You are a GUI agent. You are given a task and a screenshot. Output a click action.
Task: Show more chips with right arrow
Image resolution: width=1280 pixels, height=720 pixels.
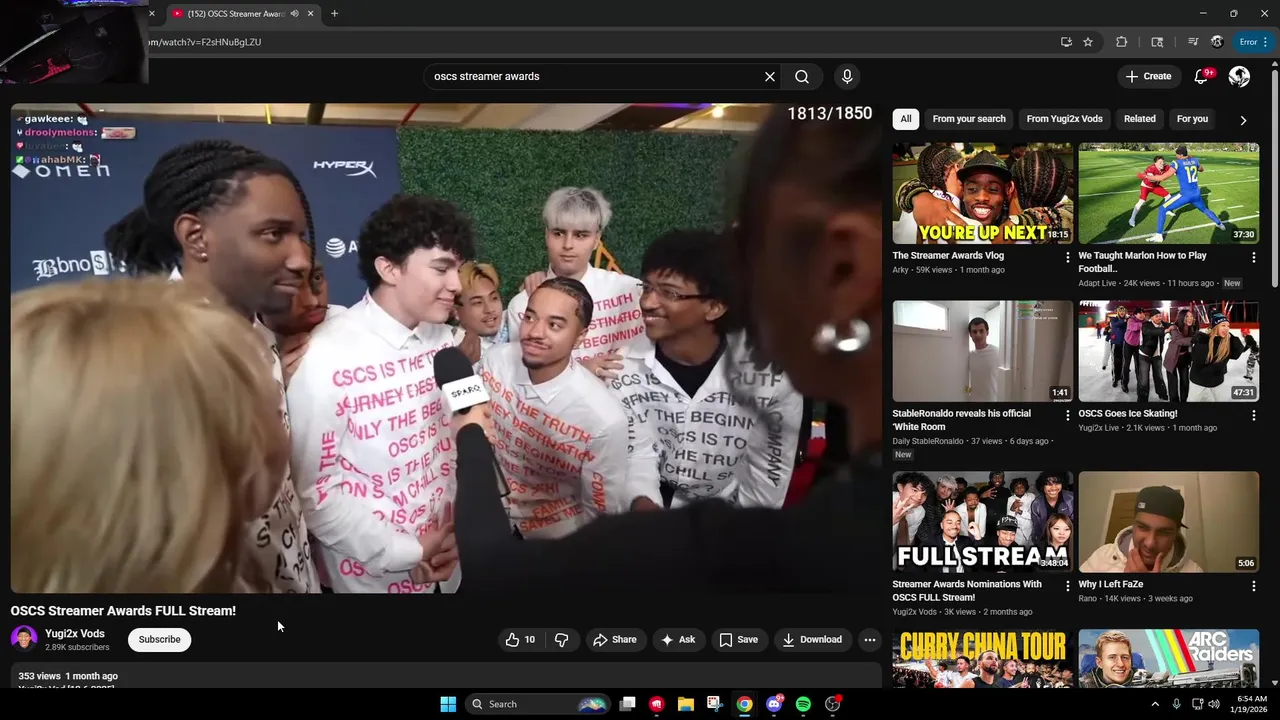[1243, 120]
